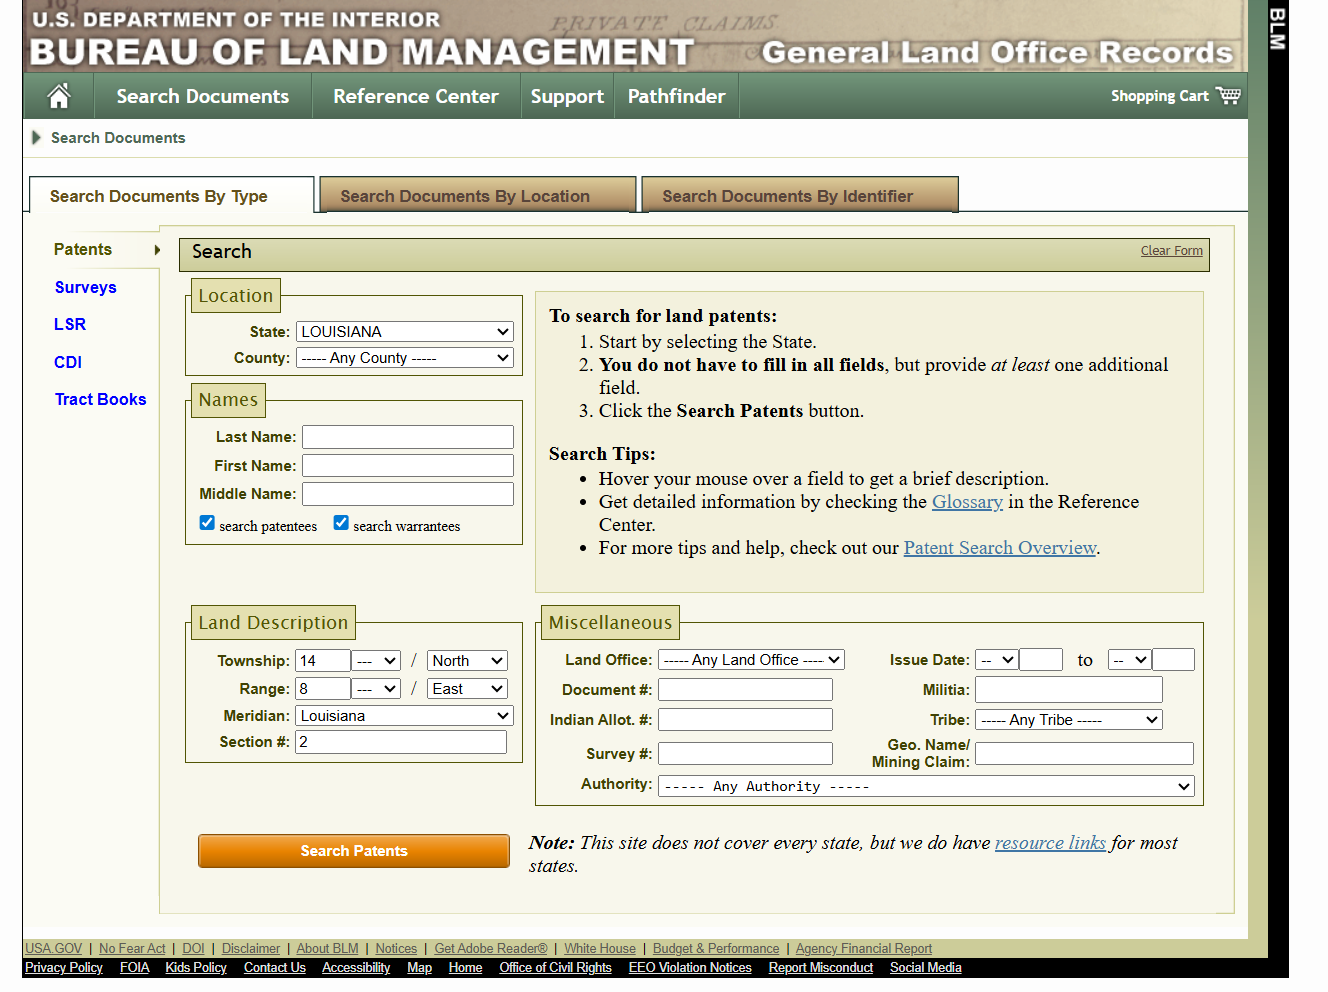The image size is (1328, 992).
Task: Open the Meridian dropdown showing Louisiana
Action: click(x=405, y=716)
